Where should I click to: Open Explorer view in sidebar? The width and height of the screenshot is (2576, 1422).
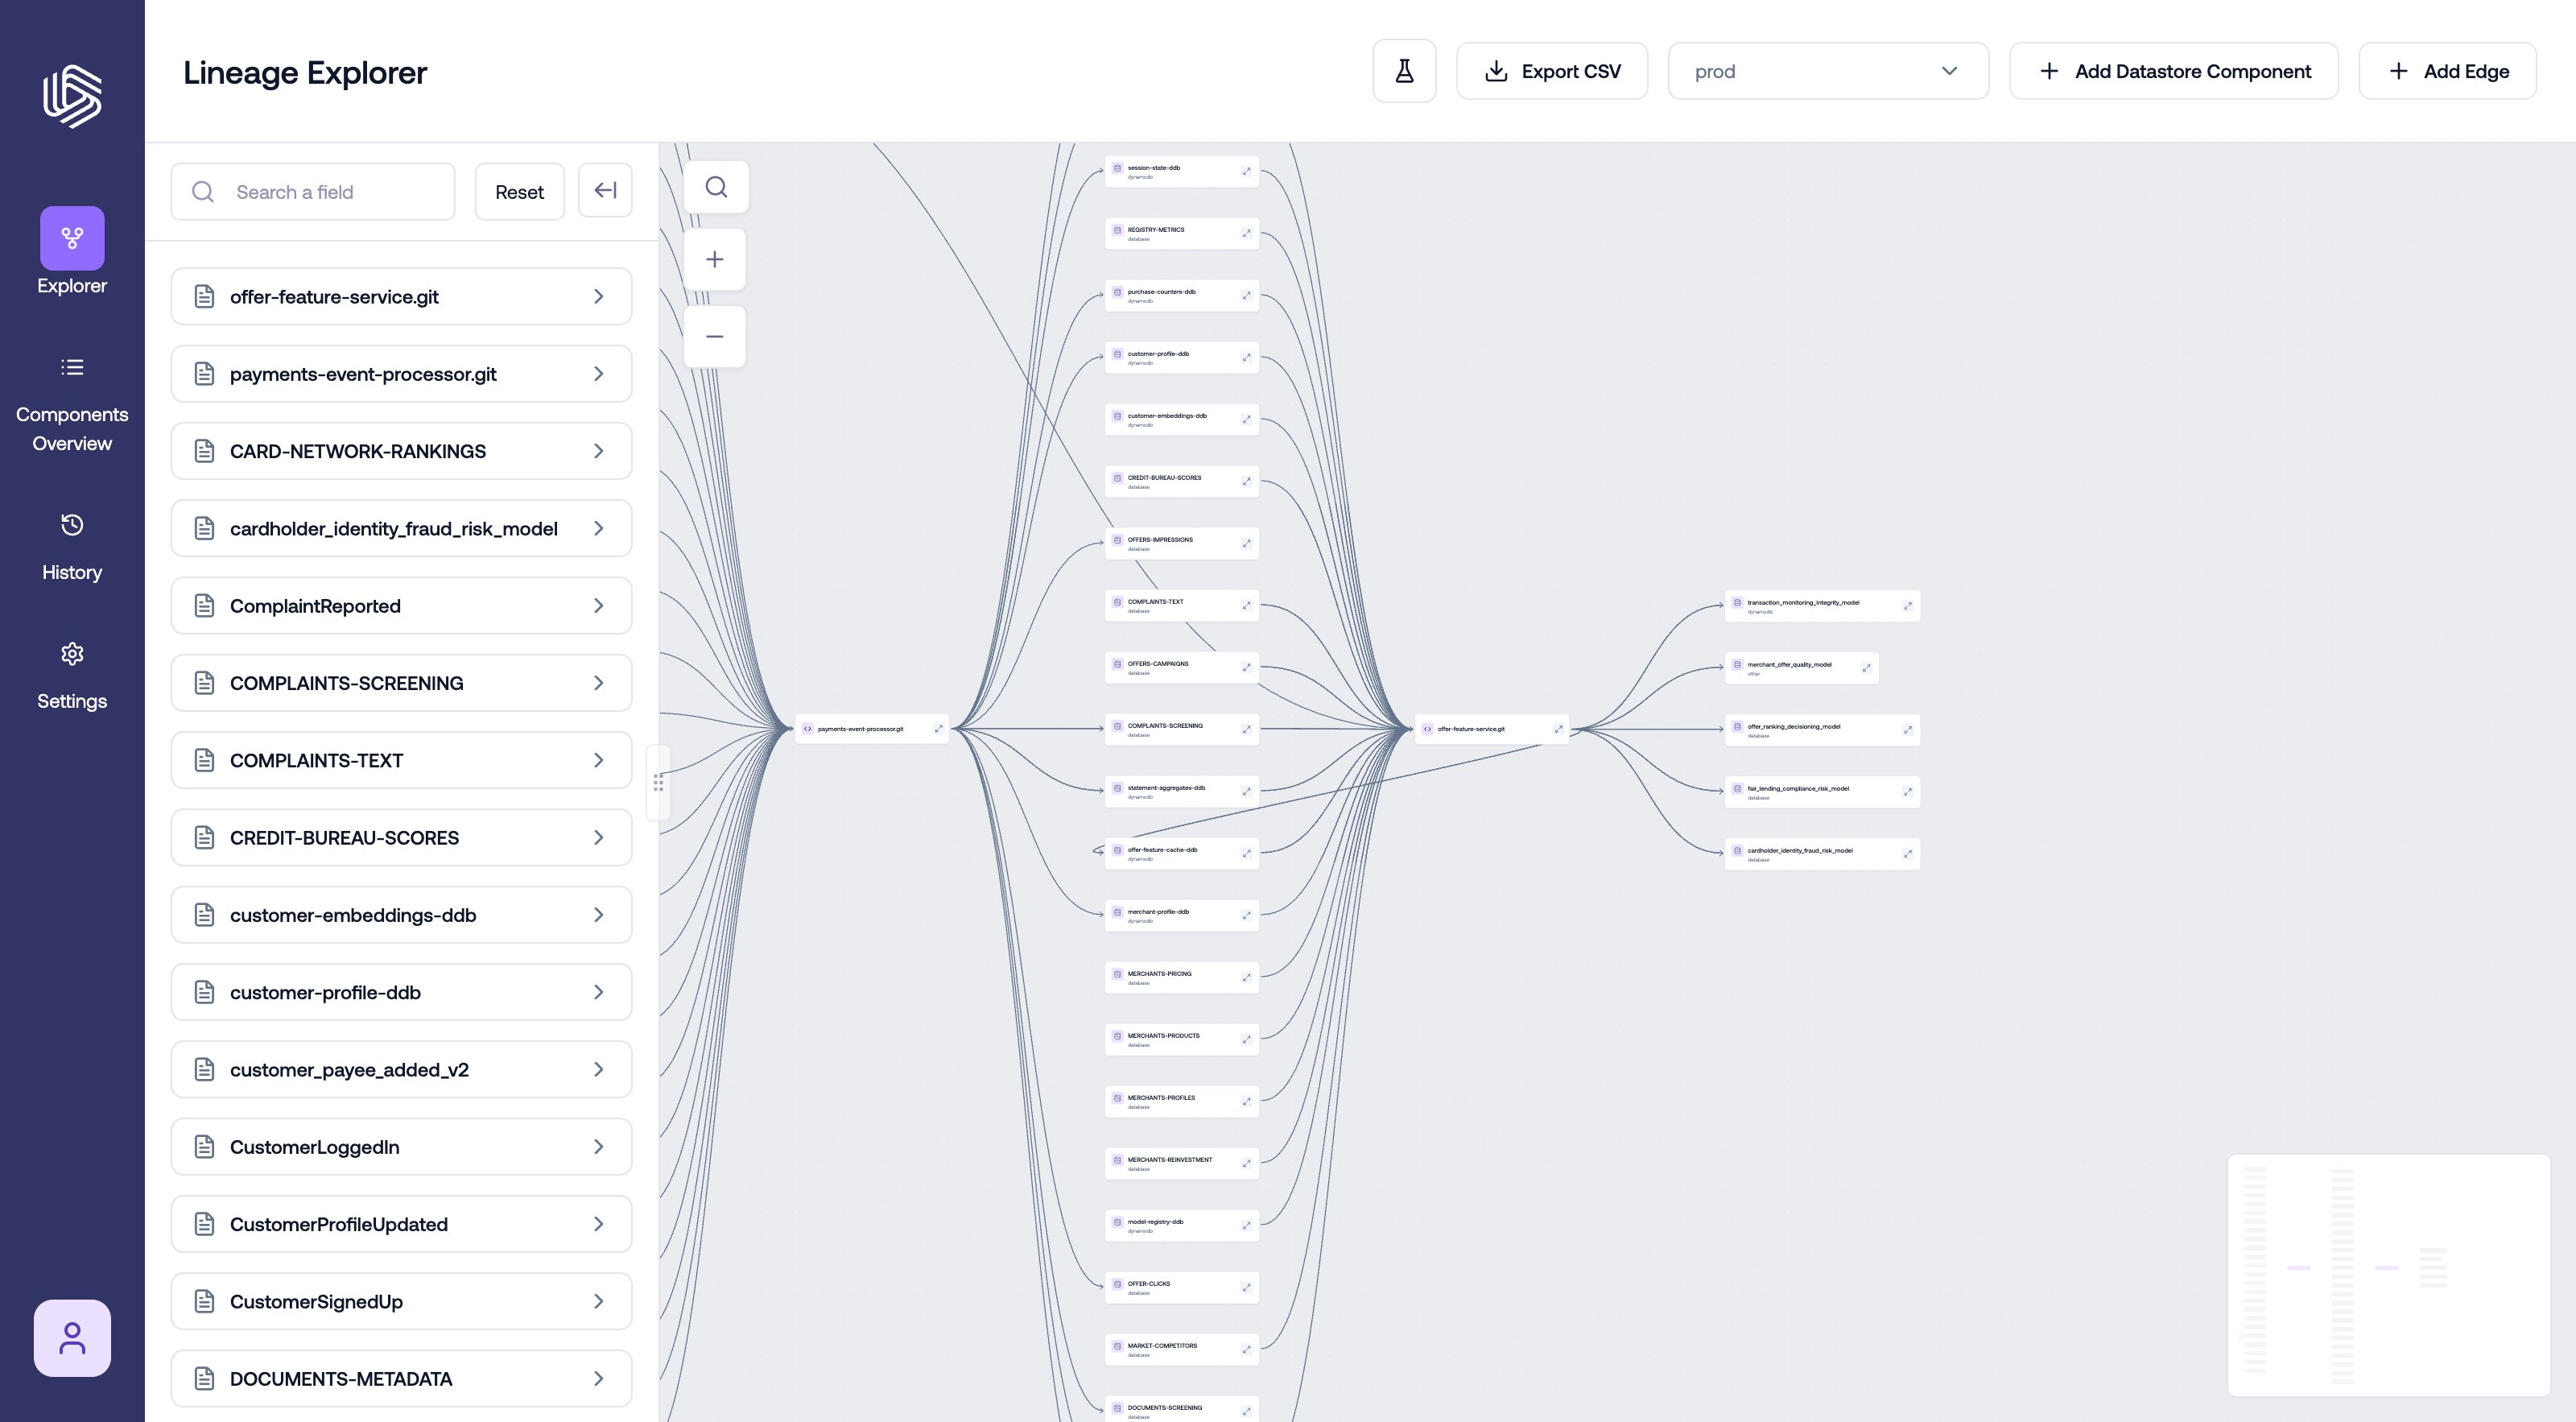[72, 252]
